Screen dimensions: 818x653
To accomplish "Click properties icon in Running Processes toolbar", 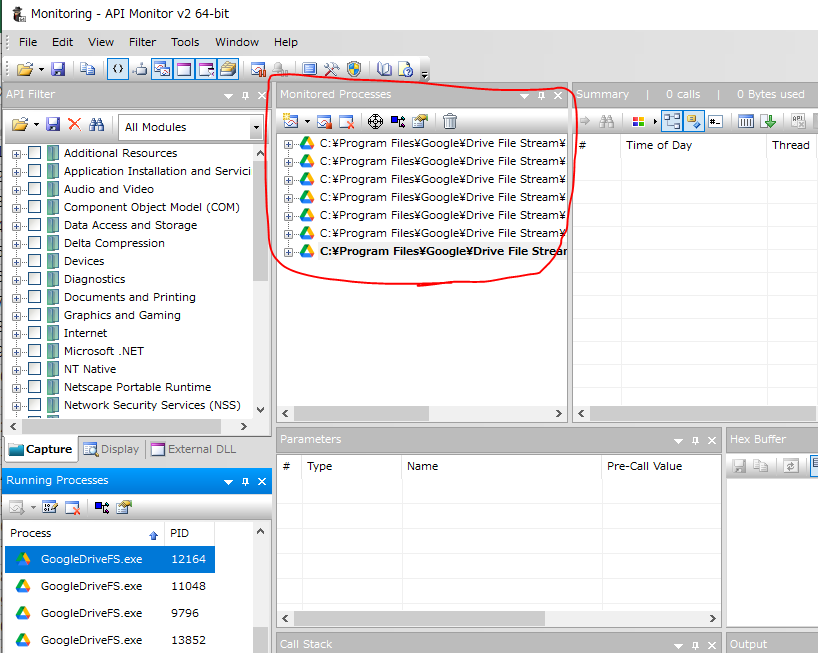I will (124, 506).
